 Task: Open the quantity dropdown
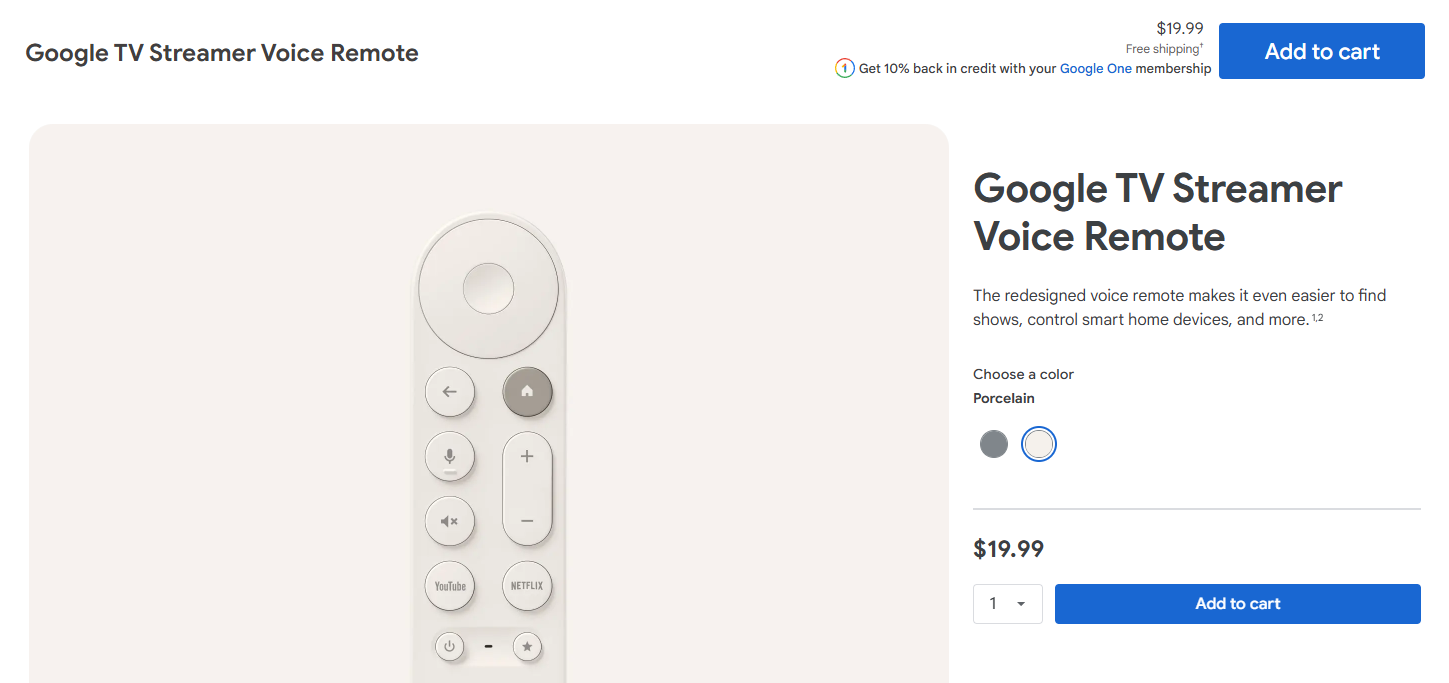(1008, 604)
